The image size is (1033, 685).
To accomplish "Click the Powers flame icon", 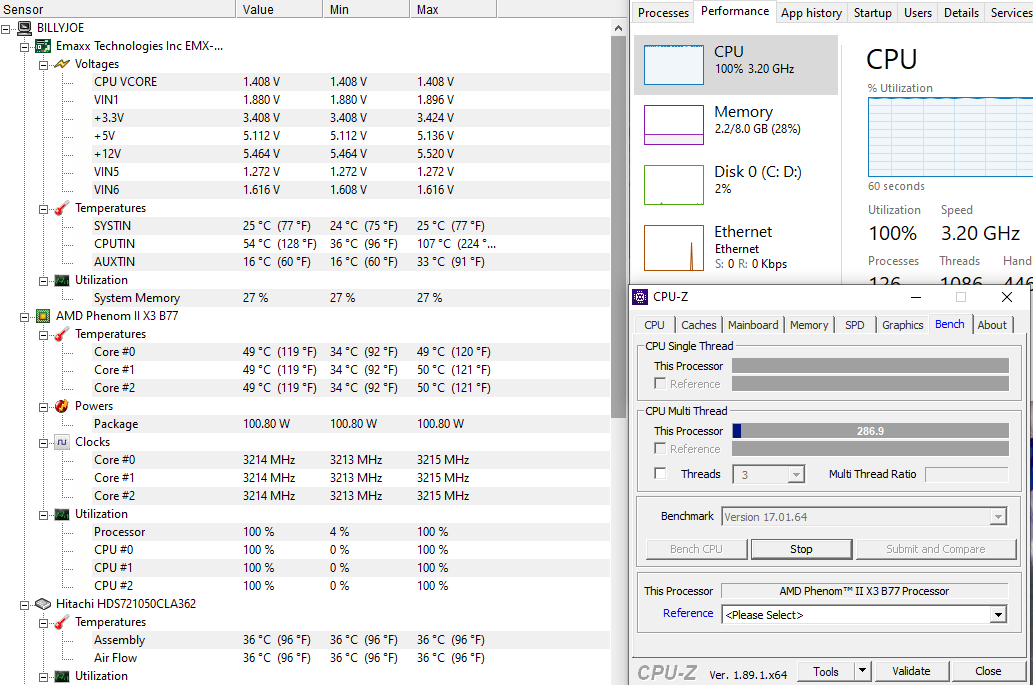I will (62, 406).
